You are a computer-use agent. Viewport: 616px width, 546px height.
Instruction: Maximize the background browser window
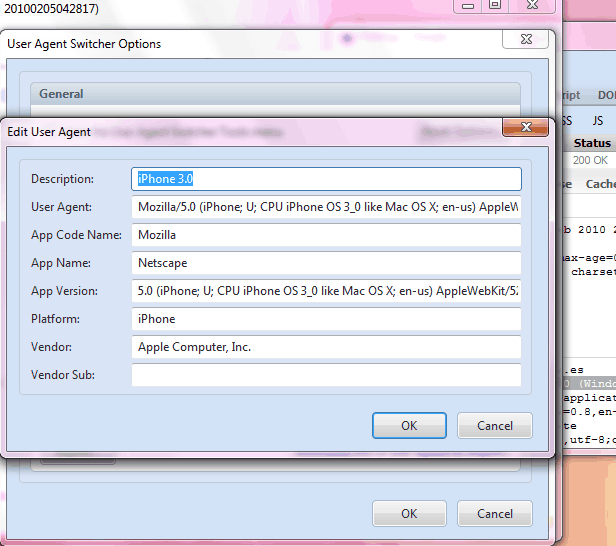coord(495,5)
